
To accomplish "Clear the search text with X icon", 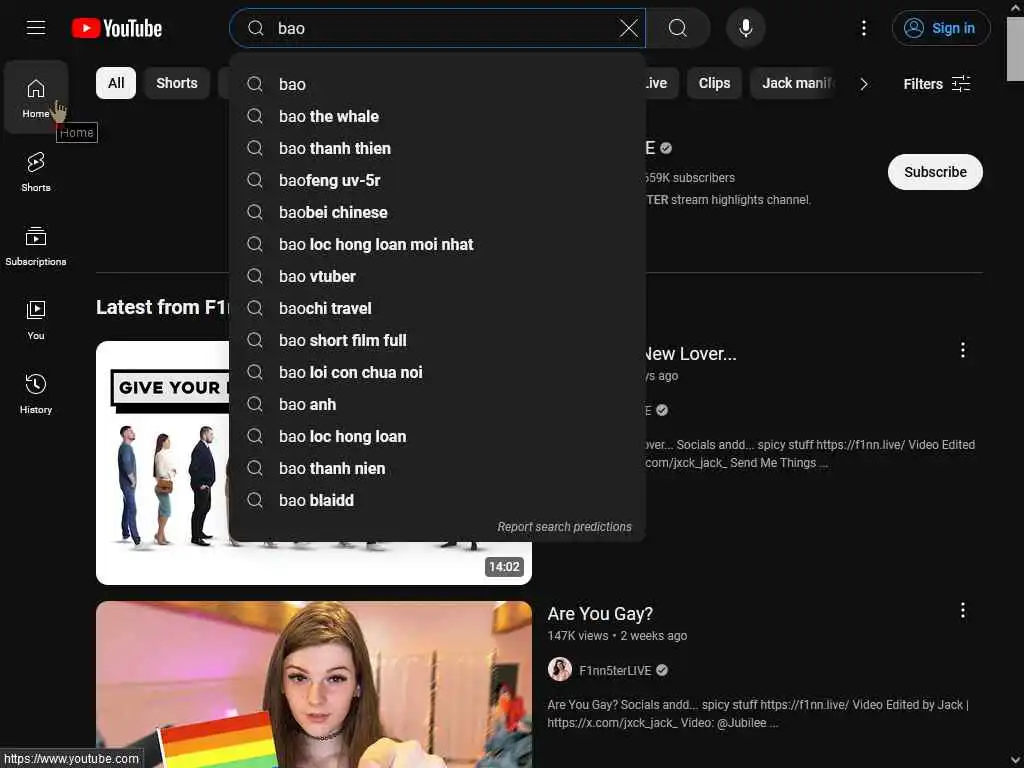I will (628, 28).
